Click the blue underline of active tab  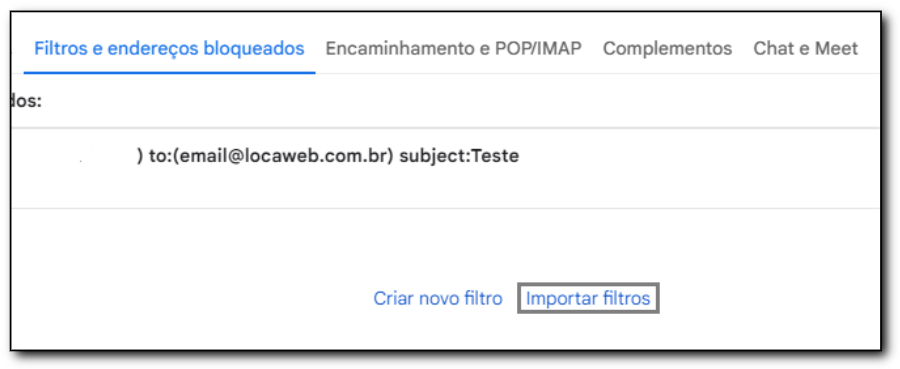169,73
